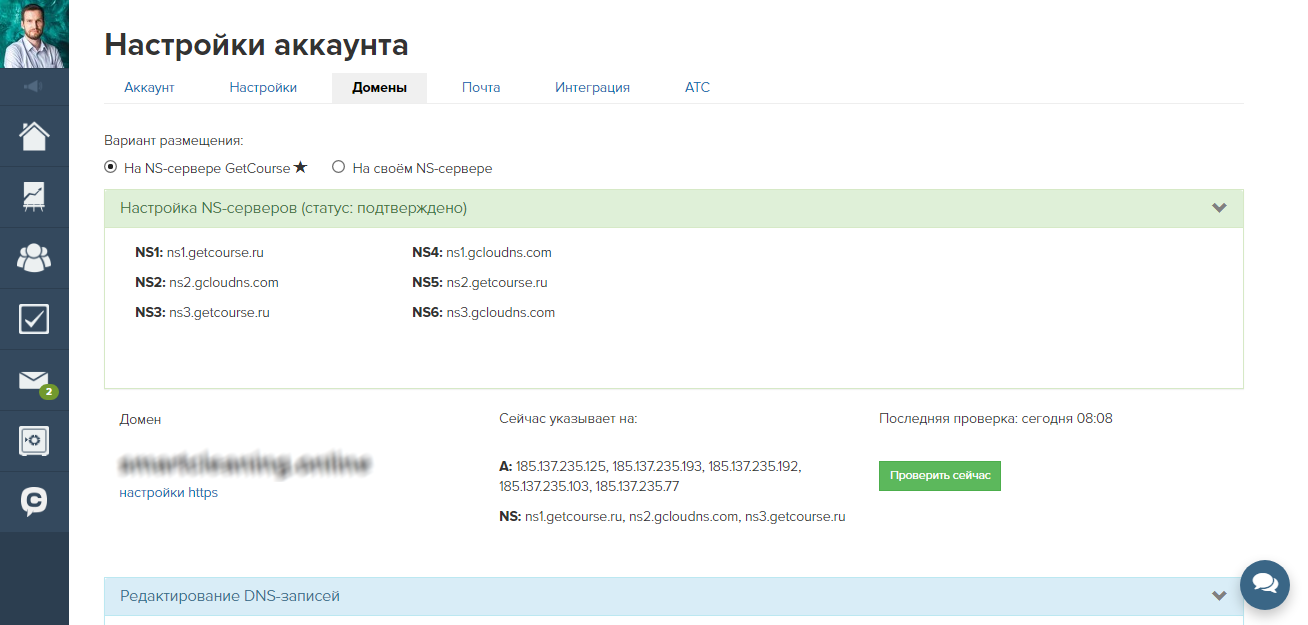The width and height of the screenshot is (1308, 625).
Task: Open the floating support chat bubble
Action: tap(1265, 585)
